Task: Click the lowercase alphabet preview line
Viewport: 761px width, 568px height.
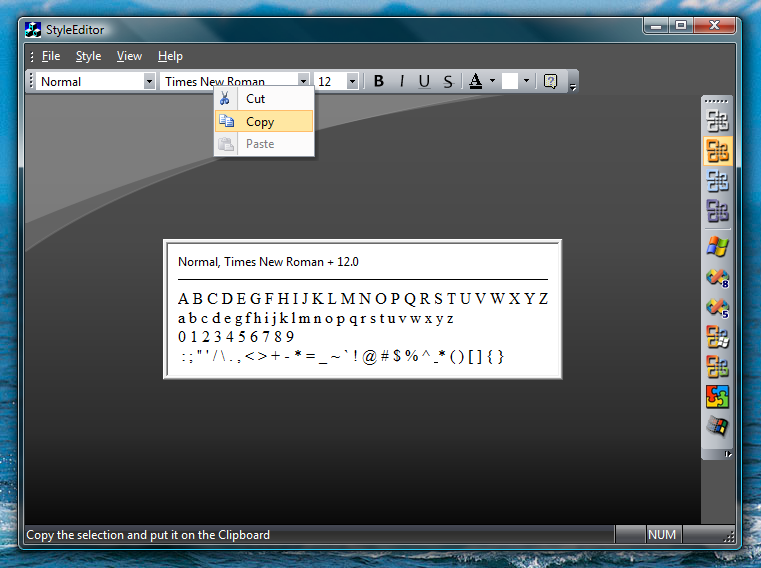Action: click(315, 318)
